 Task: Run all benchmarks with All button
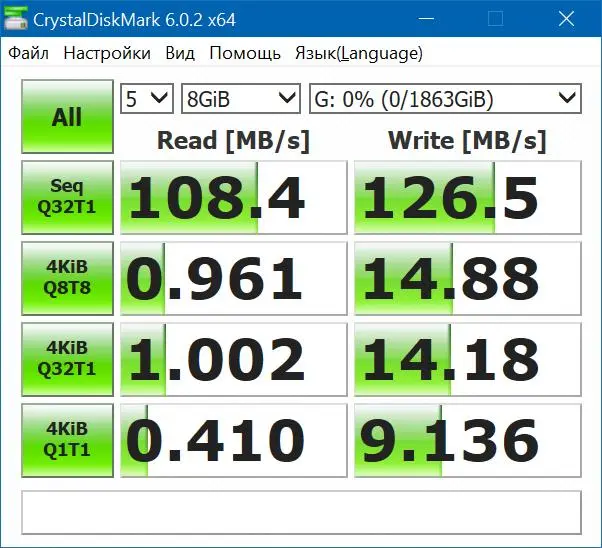click(68, 116)
